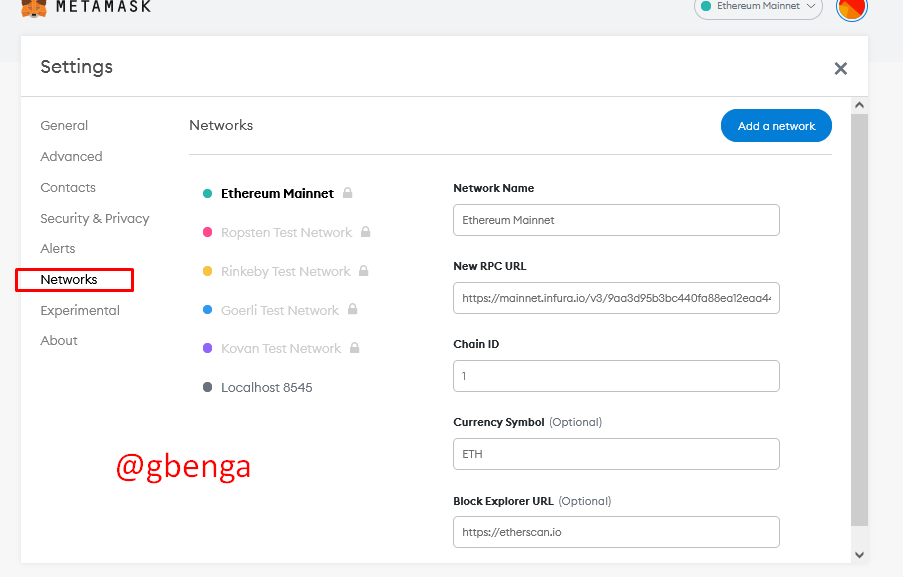Click the blue Goerli network color dot
This screenshot has width=903, height=577.
(x=207, y=310)
